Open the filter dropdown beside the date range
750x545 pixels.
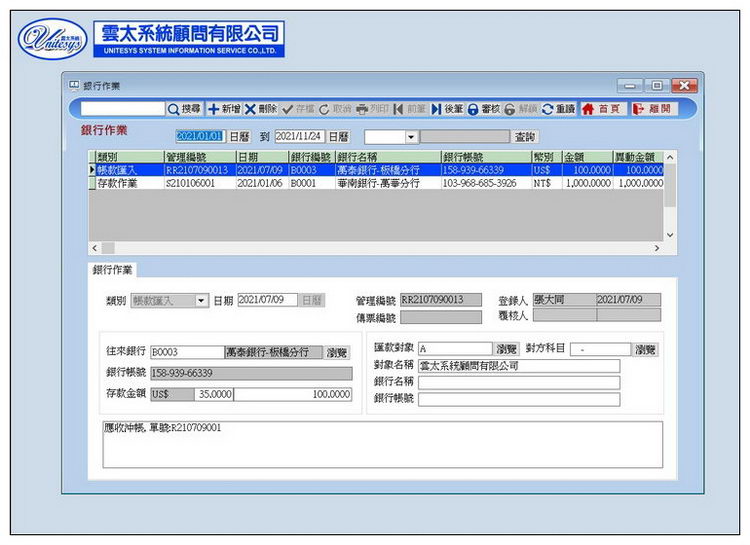point(411,137)
